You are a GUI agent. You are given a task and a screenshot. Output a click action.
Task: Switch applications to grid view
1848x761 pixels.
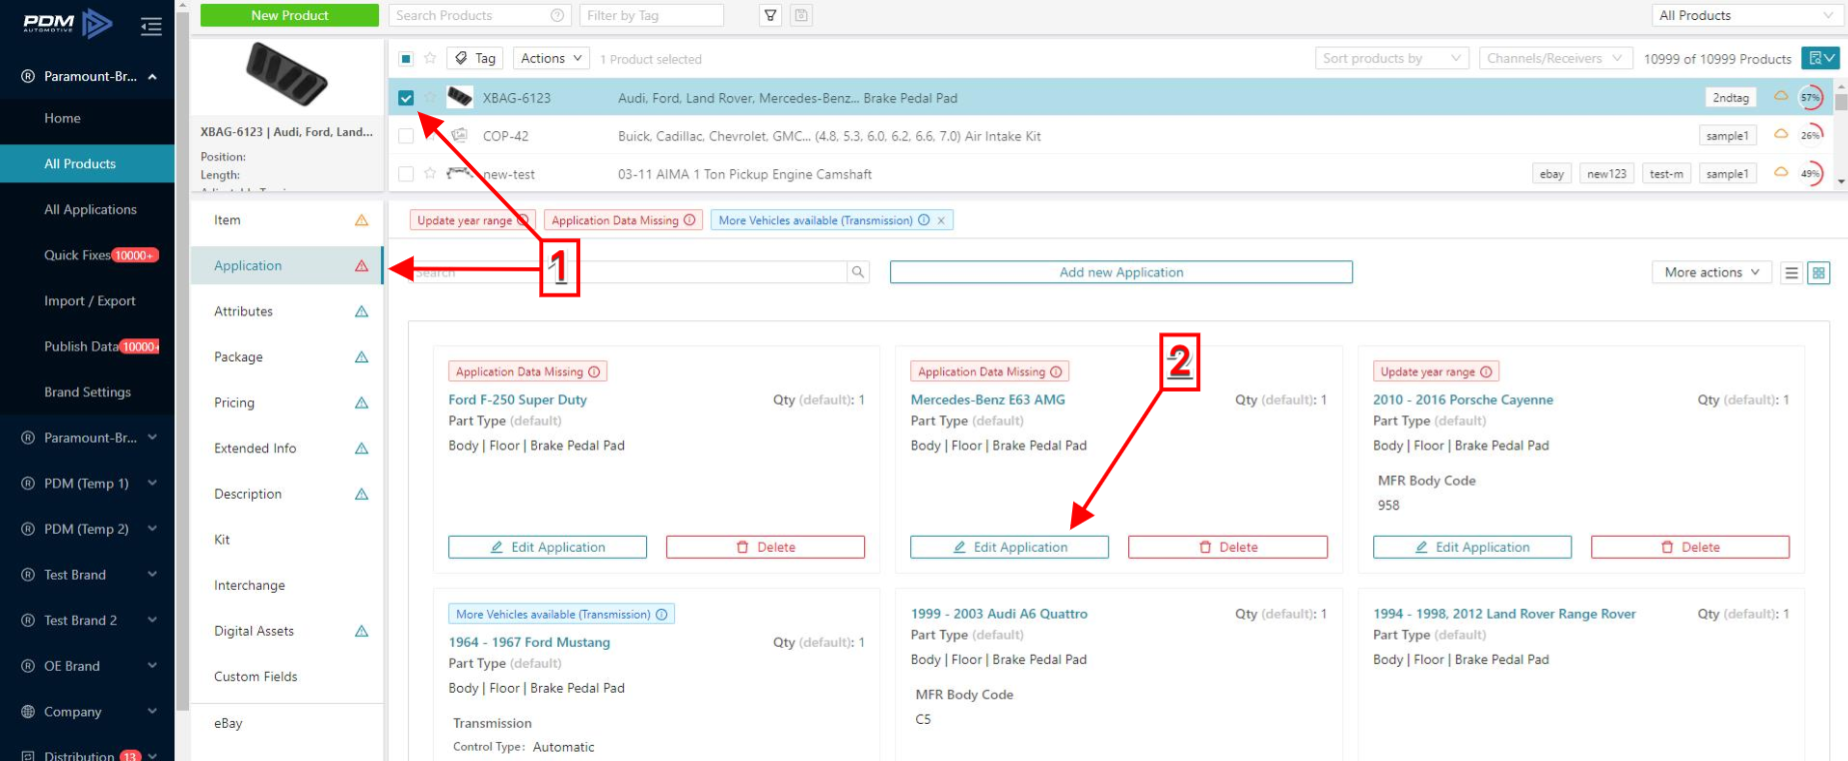tap(1819, 272)
